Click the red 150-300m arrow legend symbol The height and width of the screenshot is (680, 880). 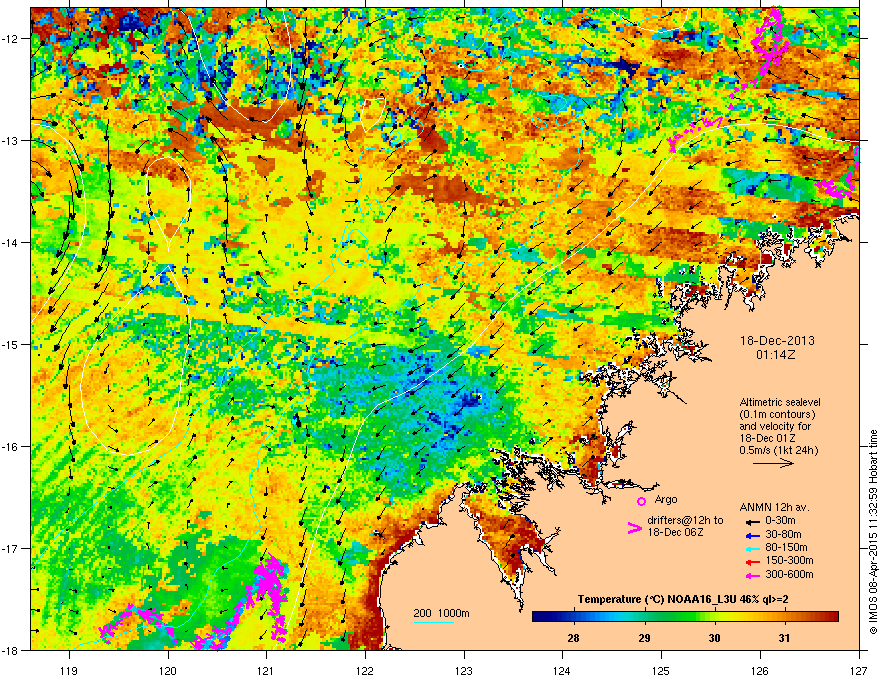tap(752, 560)
